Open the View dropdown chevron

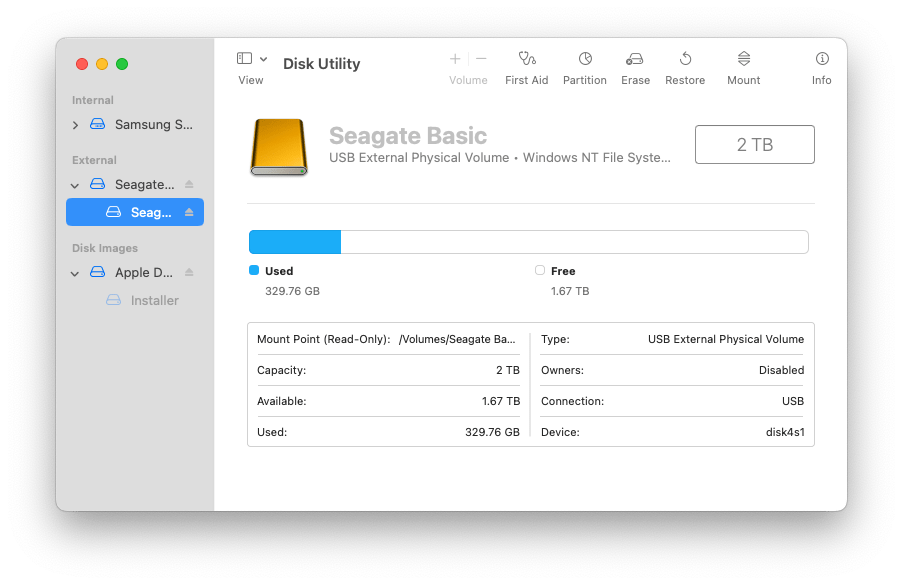[264, 57]
